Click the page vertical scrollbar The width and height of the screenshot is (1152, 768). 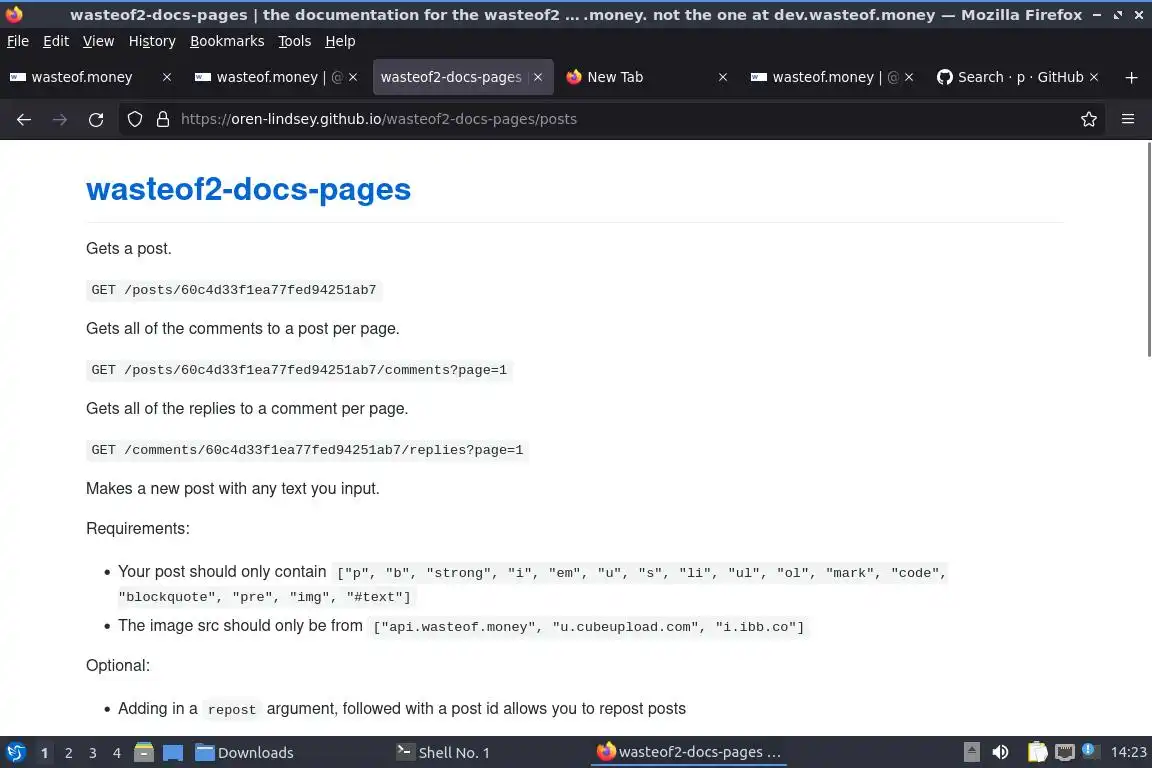[x=1148, y=250]
